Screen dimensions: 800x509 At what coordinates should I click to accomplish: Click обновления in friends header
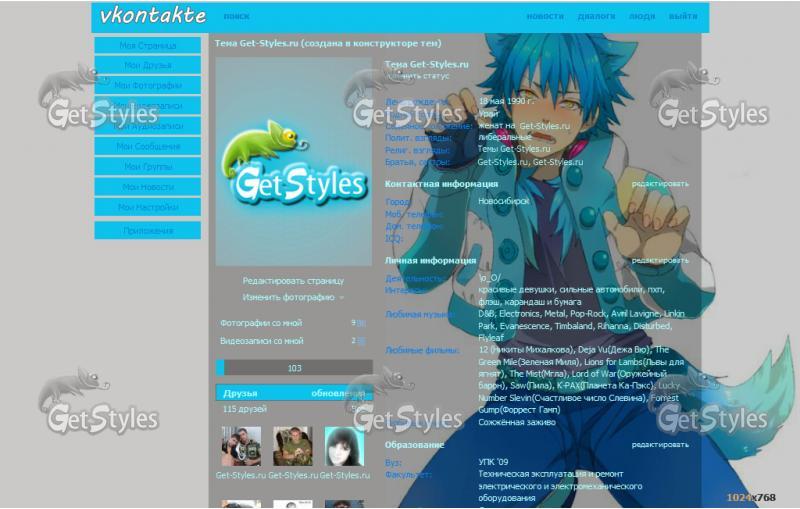click(x=338, y=393)
